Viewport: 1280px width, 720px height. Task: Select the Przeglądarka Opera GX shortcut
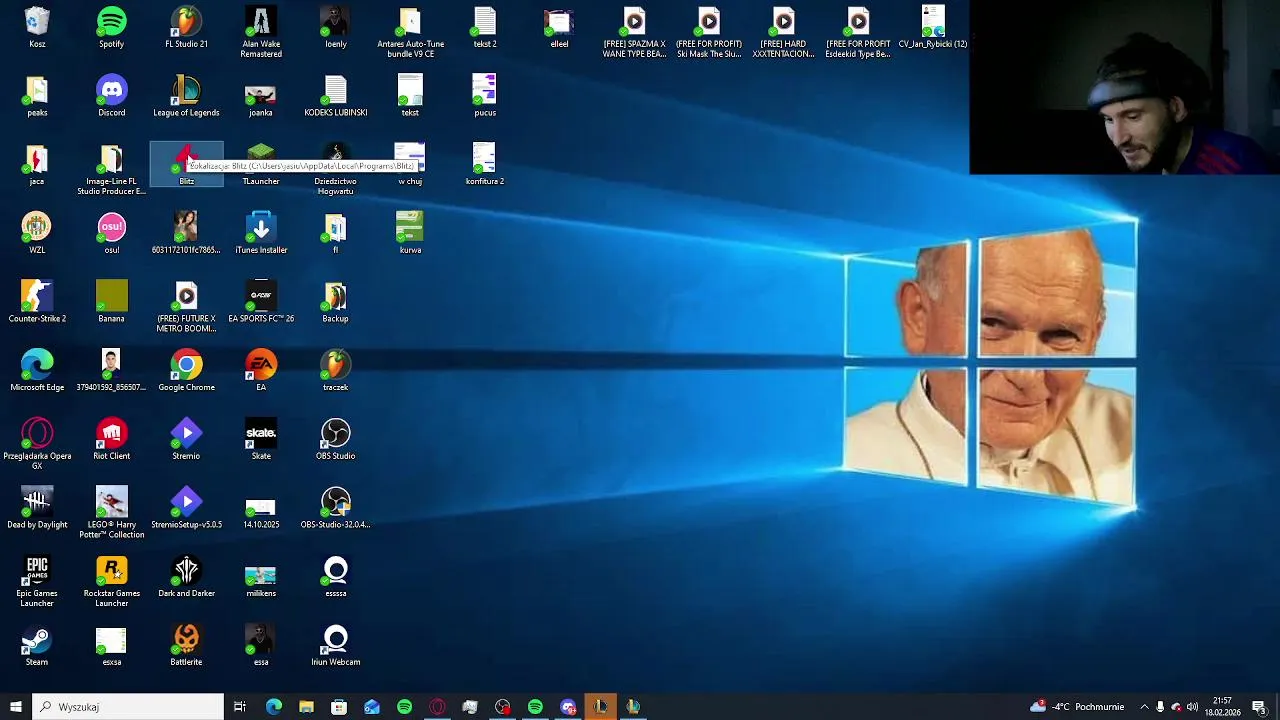(x=37, y=444)
